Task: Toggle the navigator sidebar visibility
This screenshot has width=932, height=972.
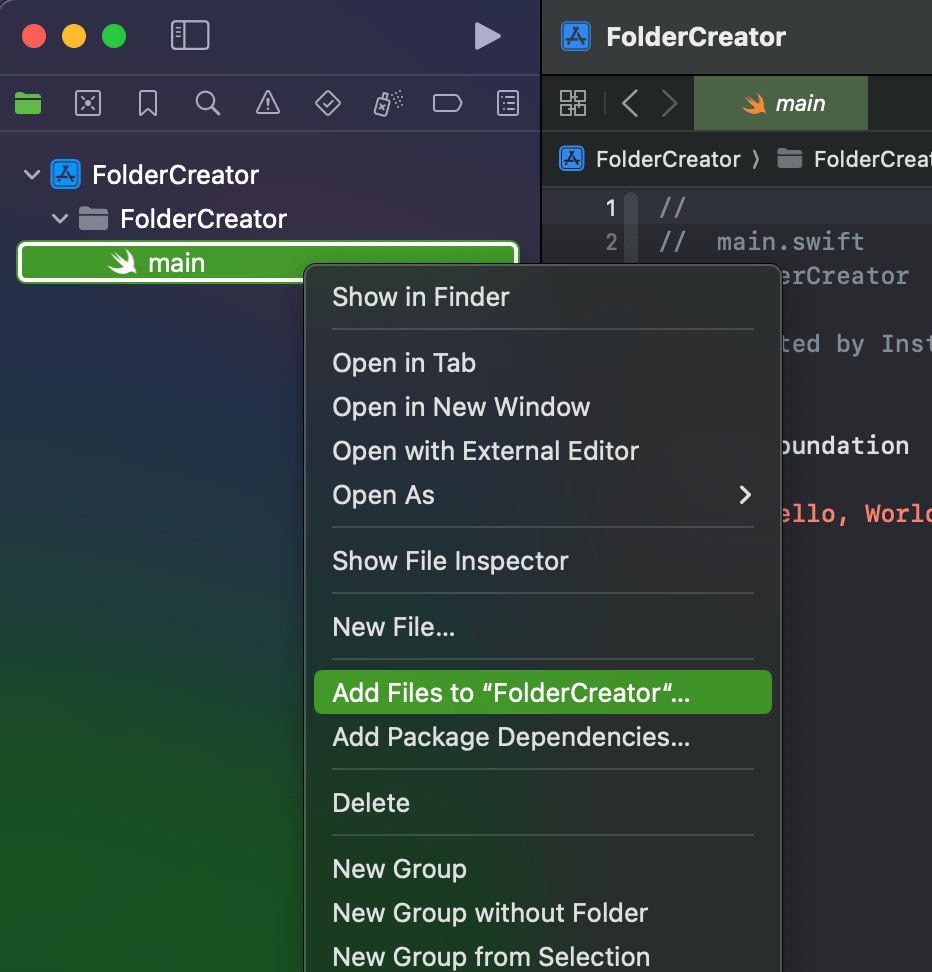Action: tap(190, 36)
